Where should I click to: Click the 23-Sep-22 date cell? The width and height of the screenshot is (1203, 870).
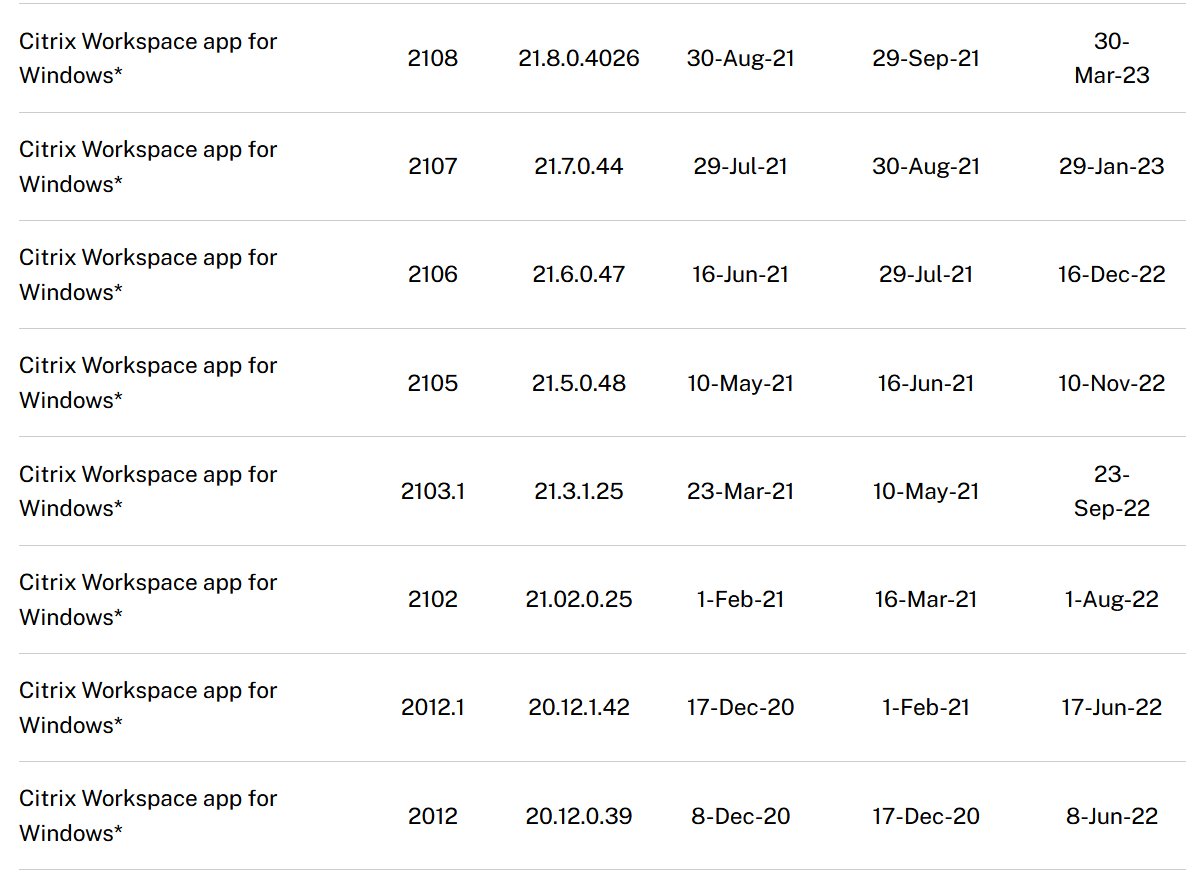[x=1112, y=491]
